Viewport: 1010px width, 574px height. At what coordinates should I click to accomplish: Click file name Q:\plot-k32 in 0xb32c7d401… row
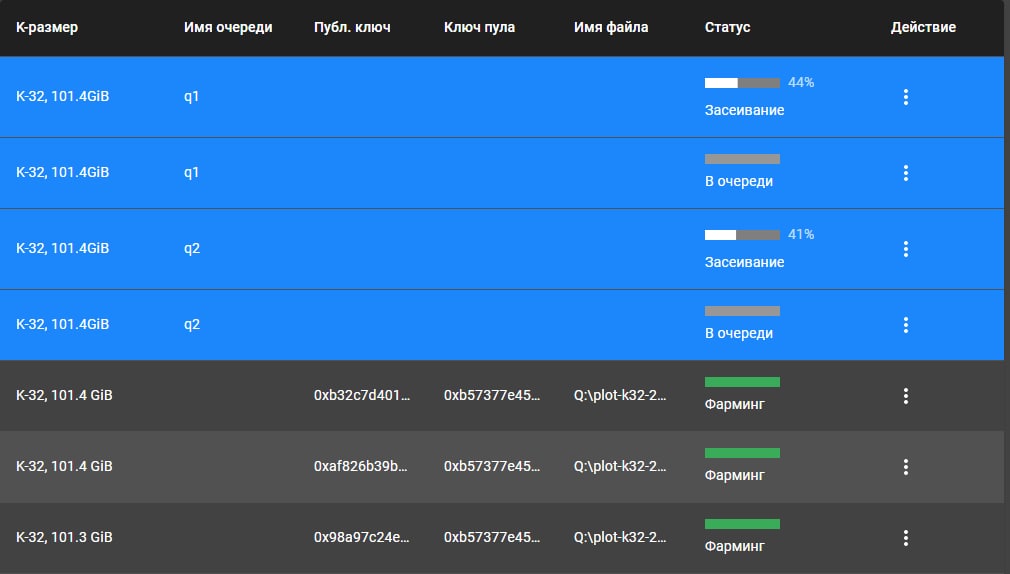[620, 395]
